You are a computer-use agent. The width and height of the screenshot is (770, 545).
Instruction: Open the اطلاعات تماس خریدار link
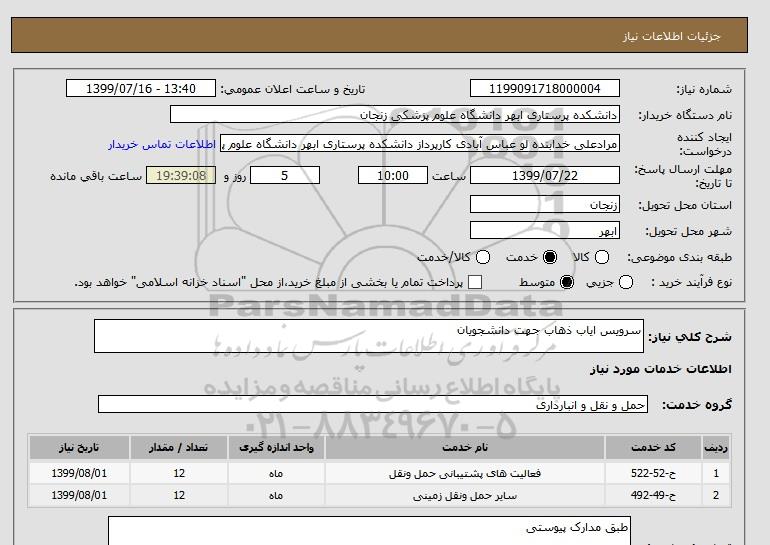162,144
